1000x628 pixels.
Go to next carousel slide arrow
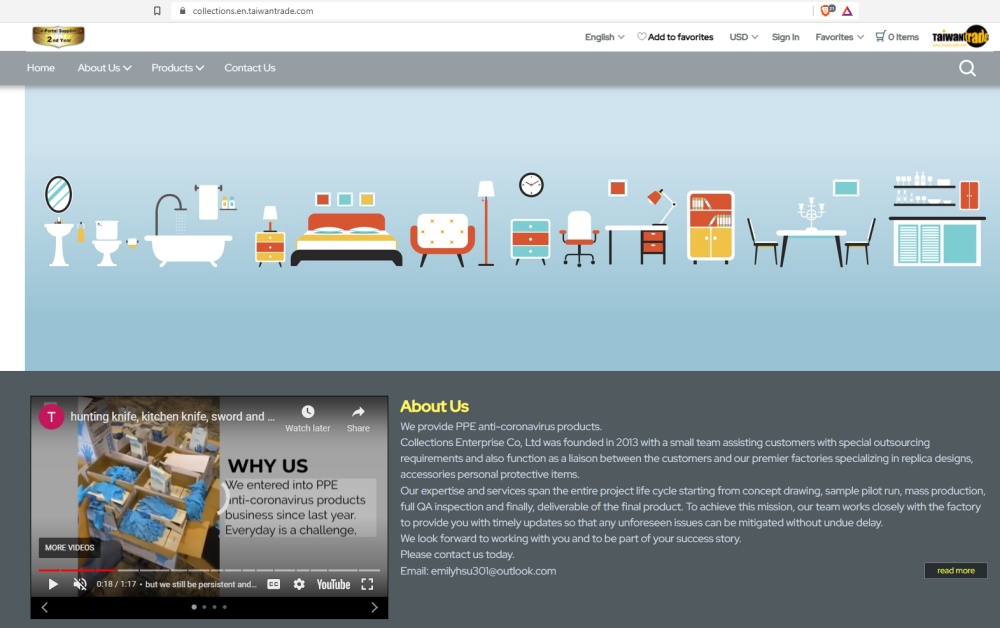point(374,607)
